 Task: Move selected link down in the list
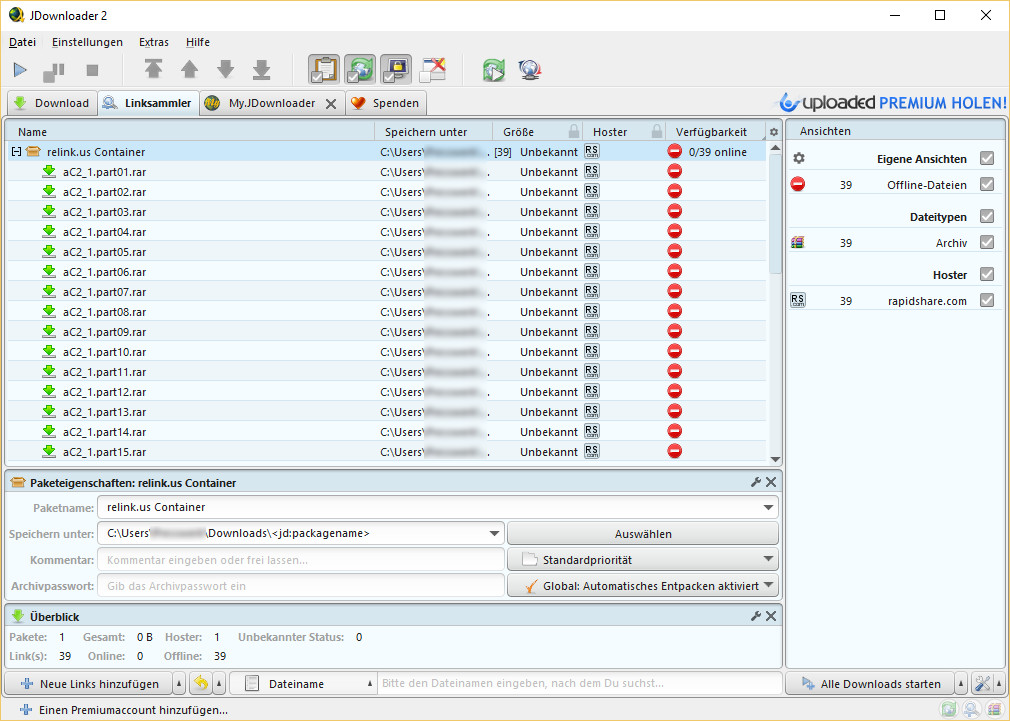pyautogui.click(x=225, y=69)
